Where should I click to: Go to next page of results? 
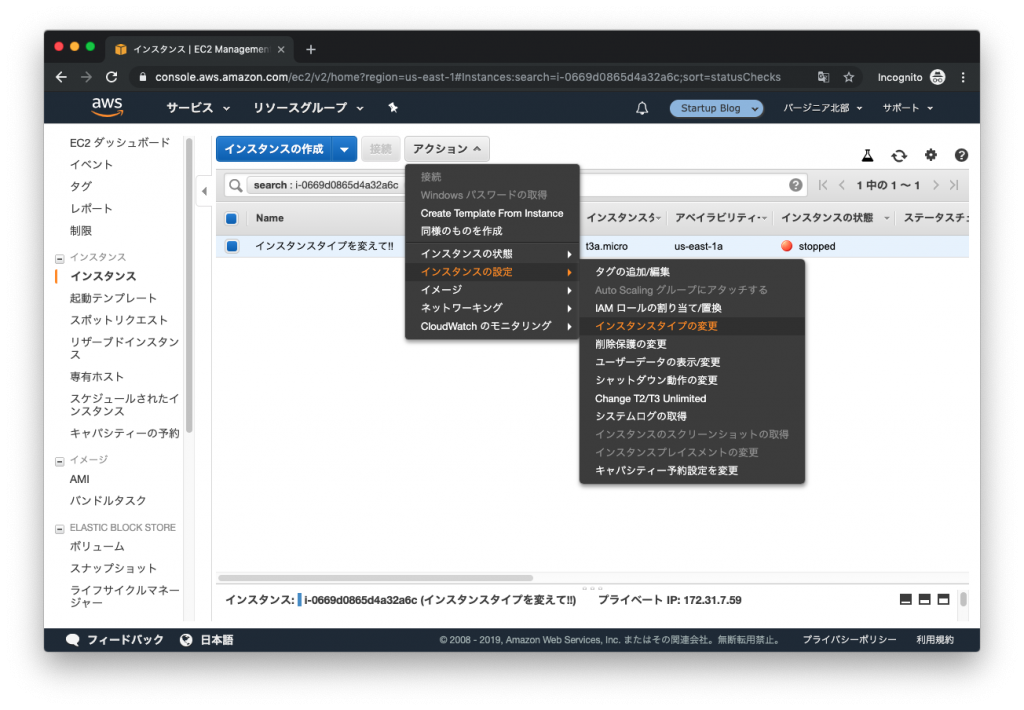pyautogui.click(x=936, y=186)
